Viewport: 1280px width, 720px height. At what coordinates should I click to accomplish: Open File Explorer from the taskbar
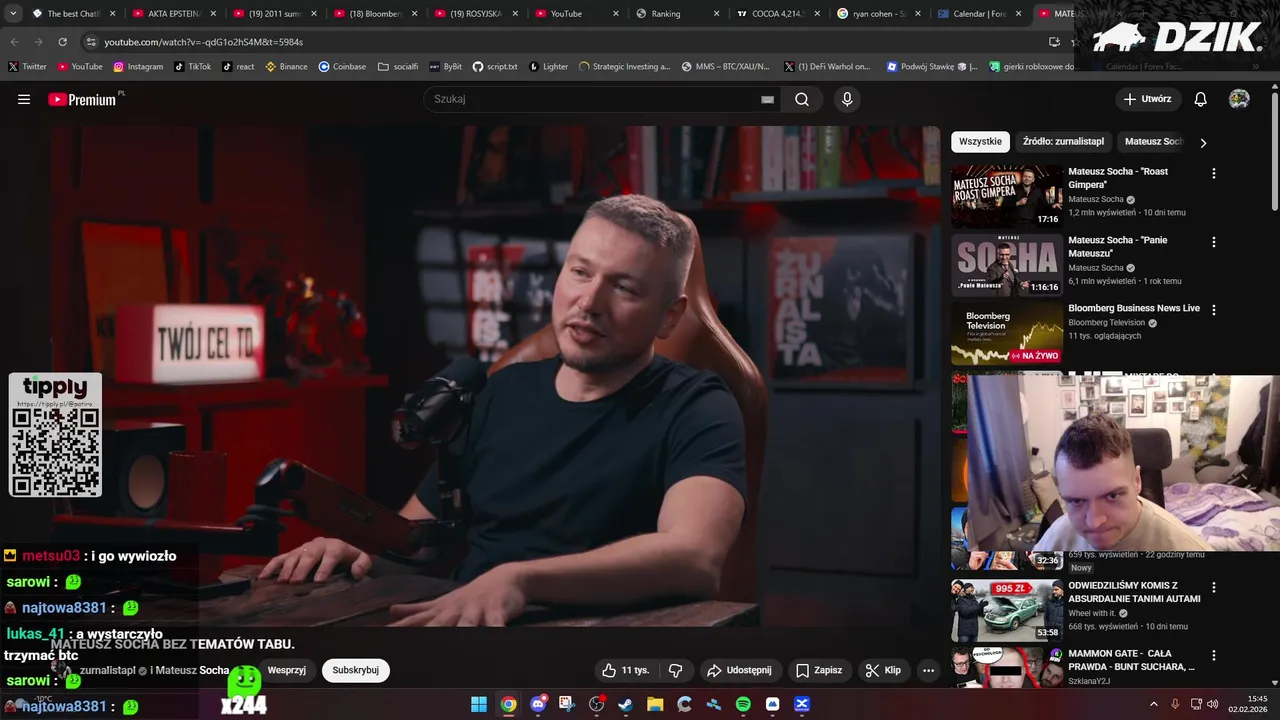655,704
